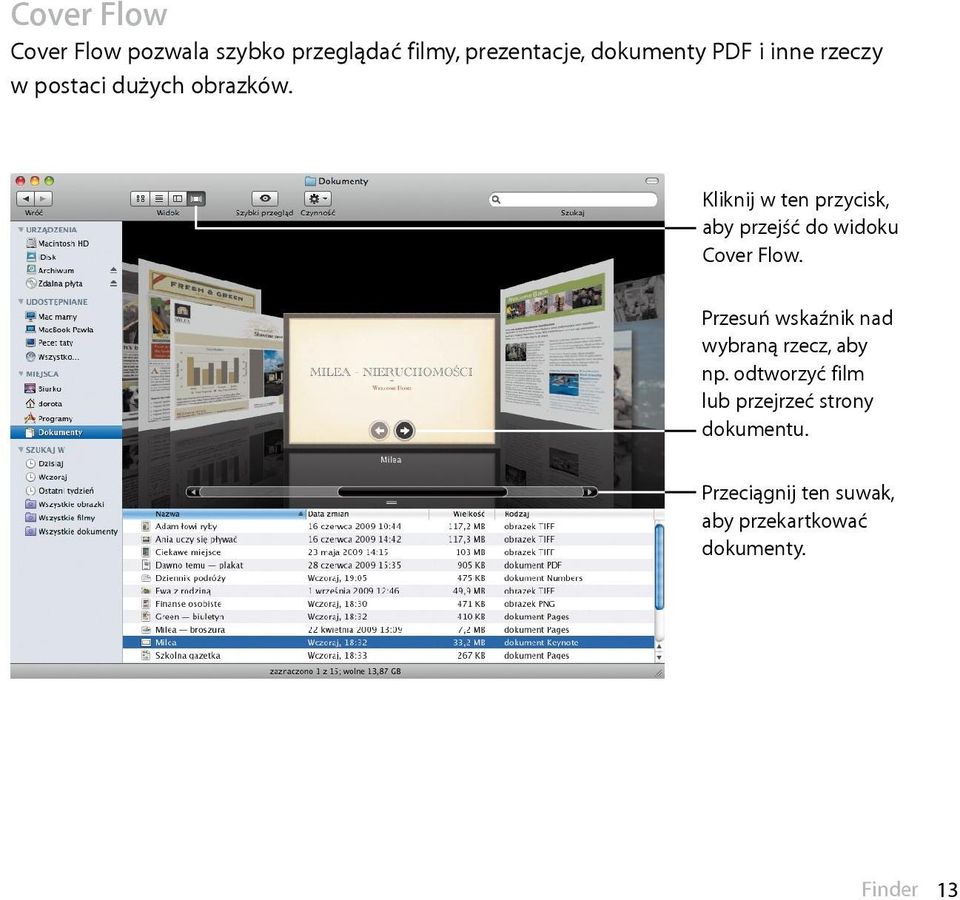Image resolution: width=960 pixels, height=900 pixels.
Task: Click the Cover Flow pane resize handle
Action: [x=392, y=503]
